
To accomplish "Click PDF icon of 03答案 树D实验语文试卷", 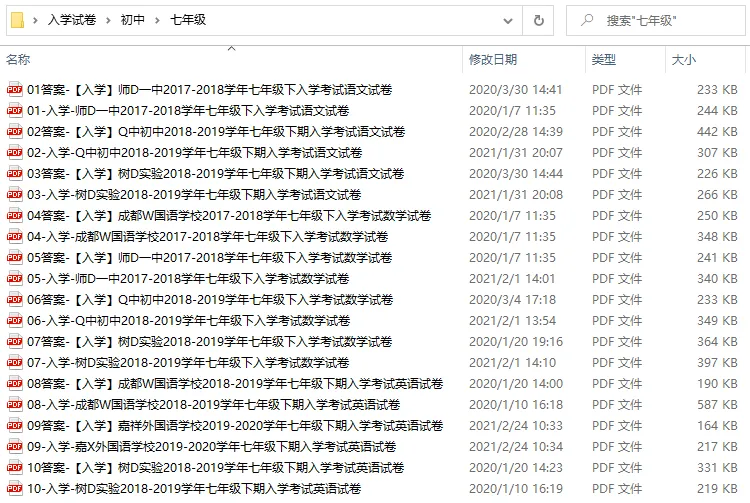I will click(x=14, y=174).
